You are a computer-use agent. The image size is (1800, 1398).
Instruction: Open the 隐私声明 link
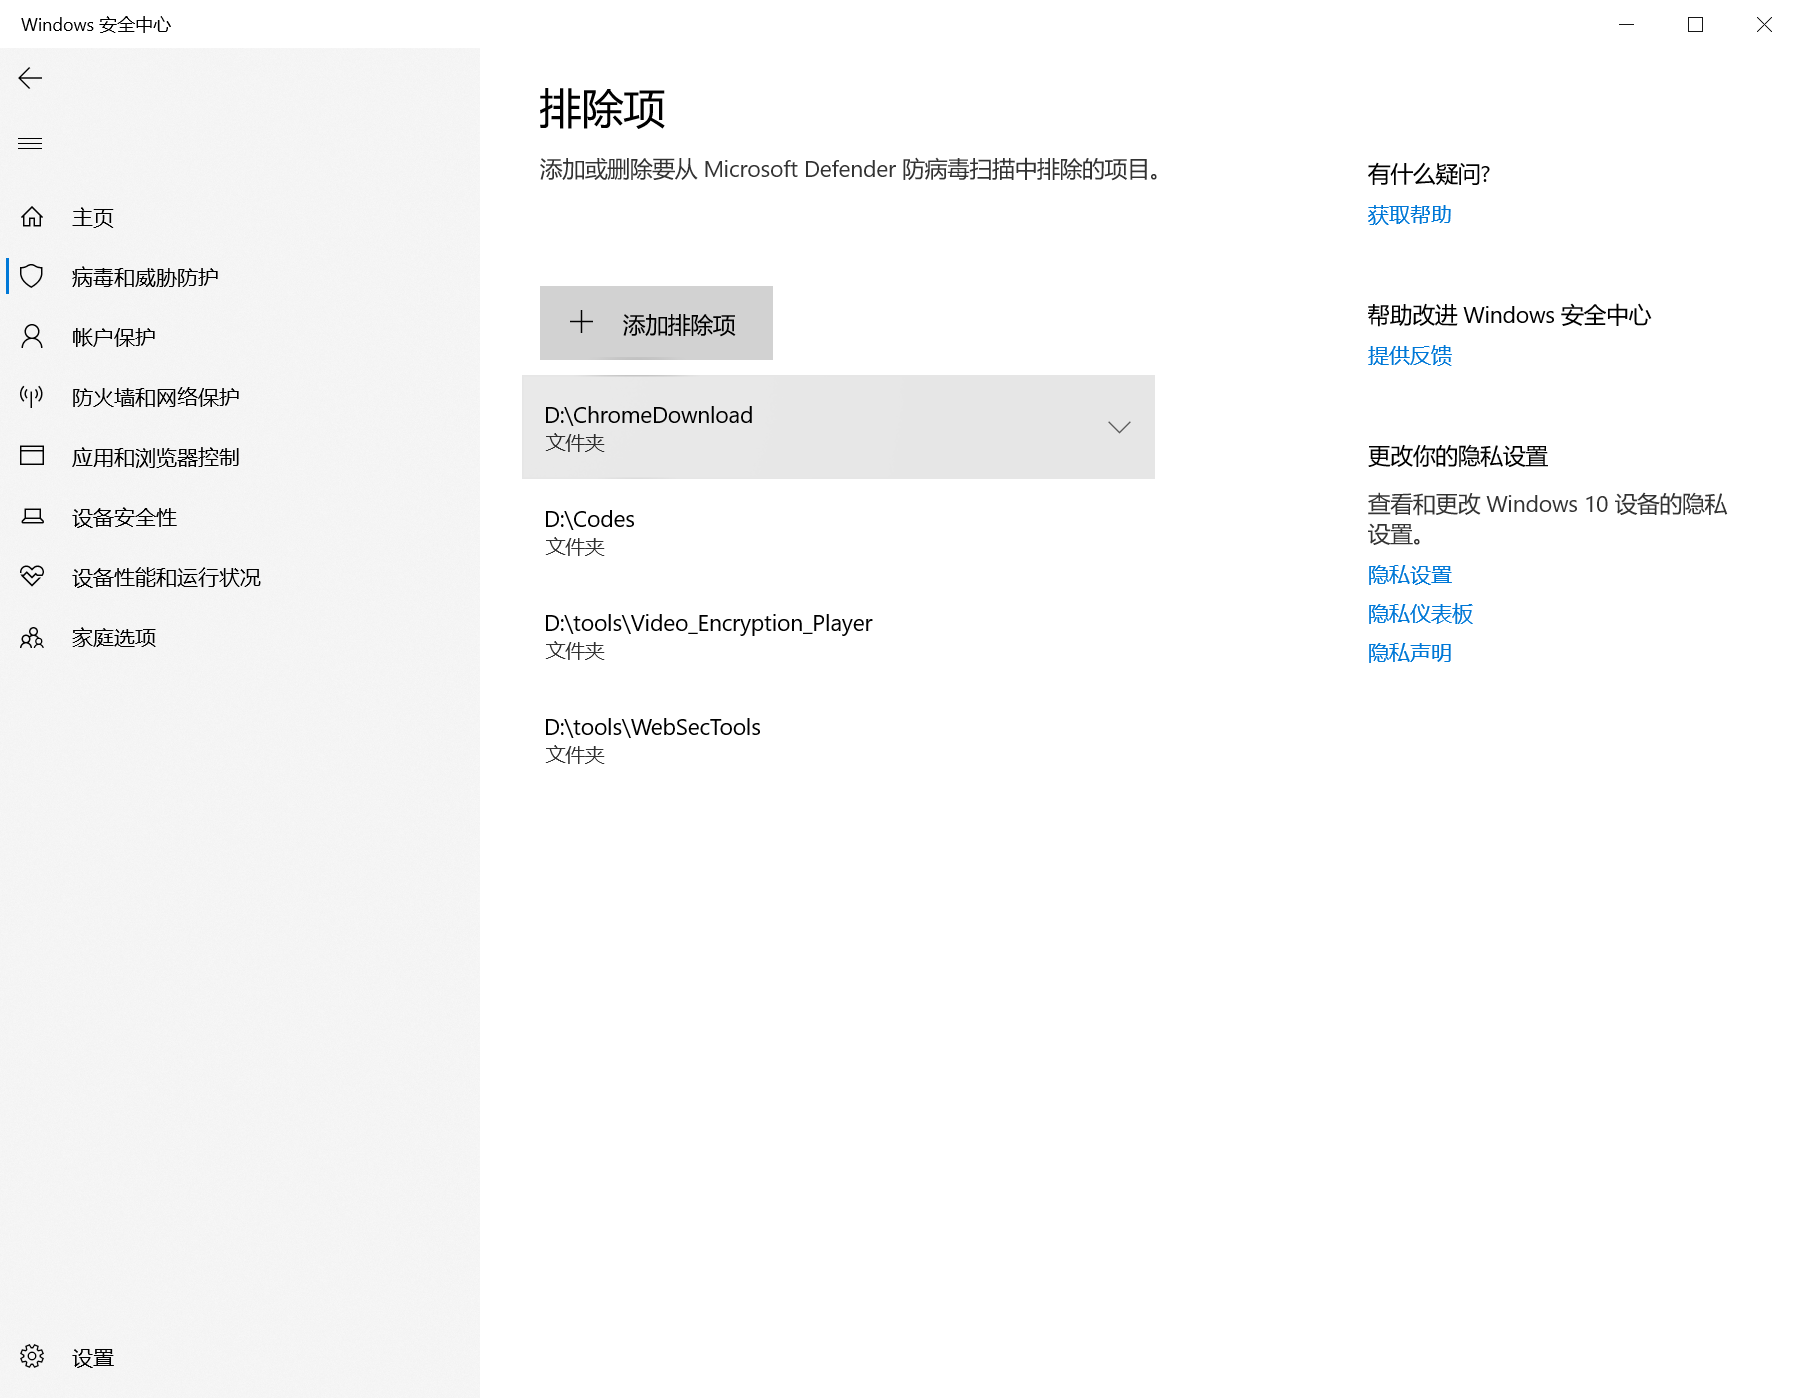pos(1409,653)
